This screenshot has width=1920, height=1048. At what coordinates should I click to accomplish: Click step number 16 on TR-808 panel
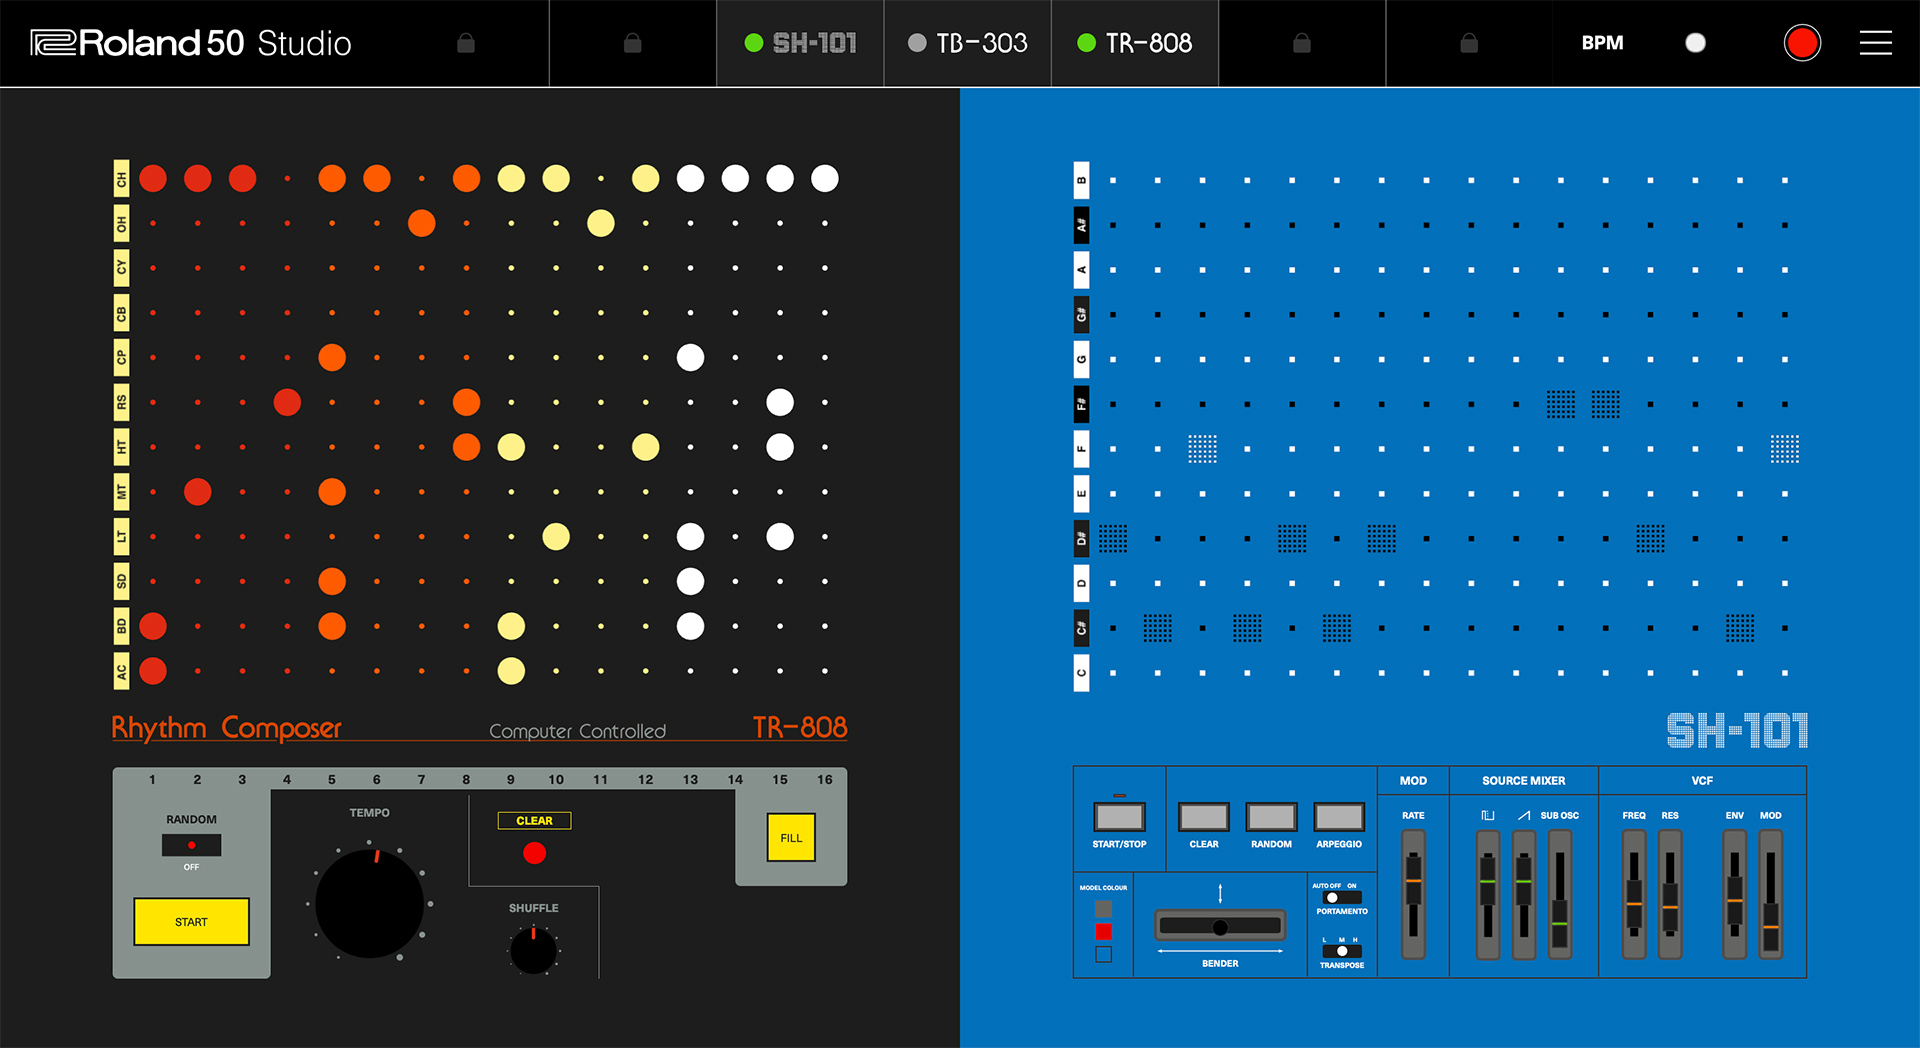pyautogui.click(x=825, y=779)
